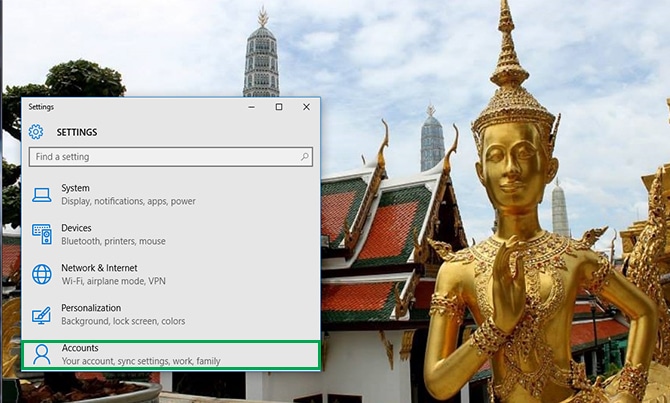Minimize the Settings window
Screen dimensions: 670x403
(251, 107)
